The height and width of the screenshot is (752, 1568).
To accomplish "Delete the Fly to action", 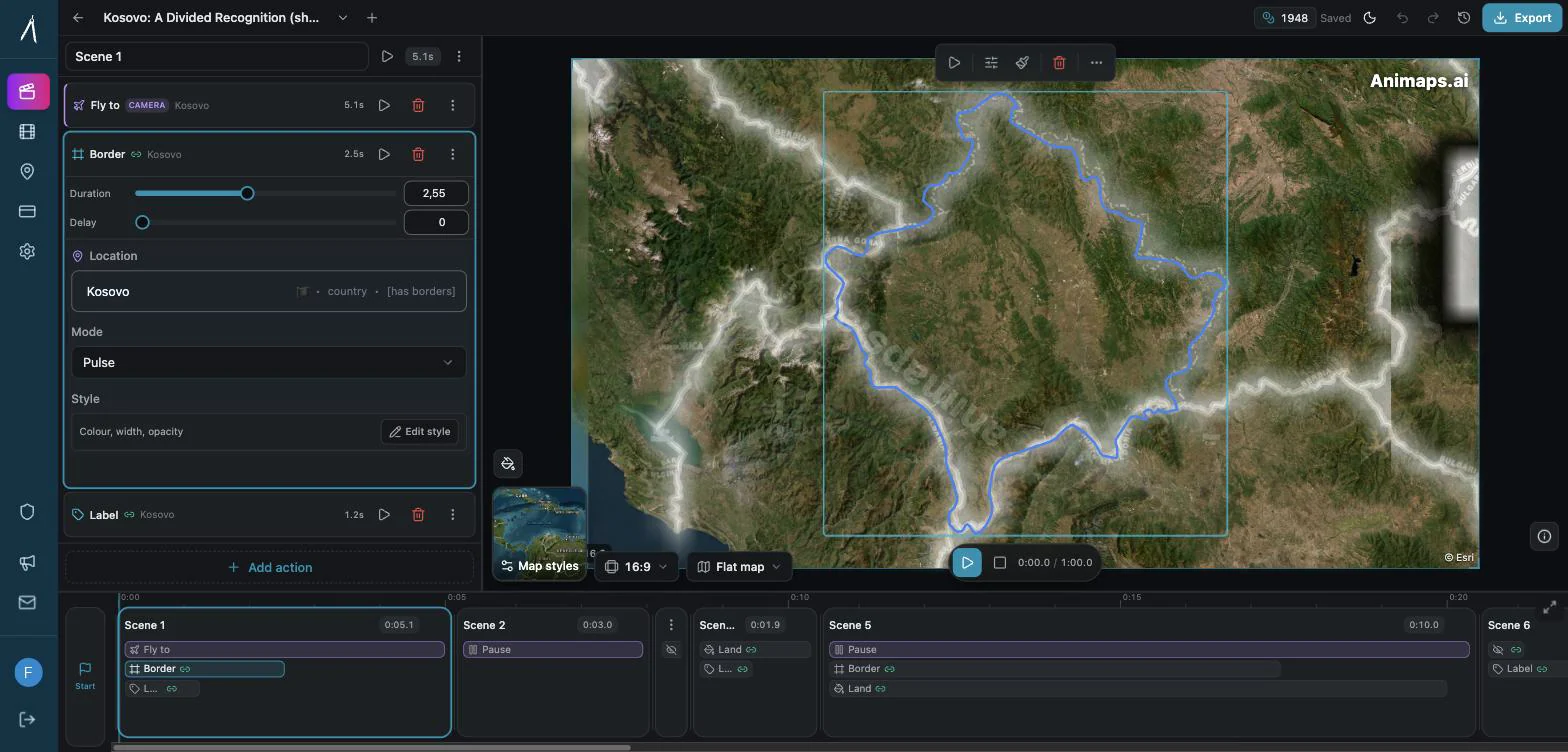I will (x=418, y=105).
